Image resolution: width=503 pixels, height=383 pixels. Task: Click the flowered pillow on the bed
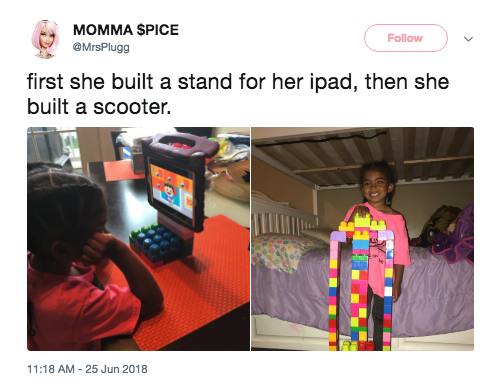pyautogui.click(x=283, y=252)
